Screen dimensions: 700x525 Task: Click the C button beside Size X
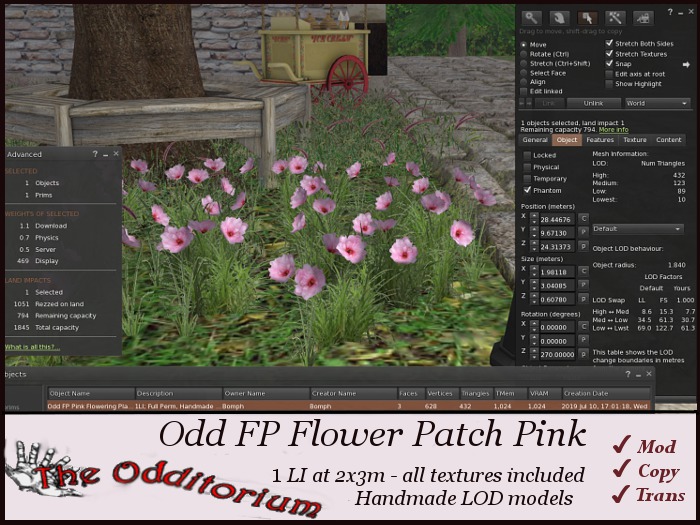point(583,271)
